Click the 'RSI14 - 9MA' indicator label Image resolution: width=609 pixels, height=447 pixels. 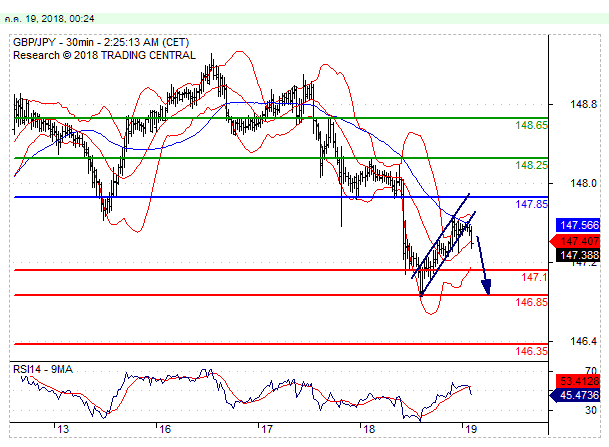click(x=43, y=369)
